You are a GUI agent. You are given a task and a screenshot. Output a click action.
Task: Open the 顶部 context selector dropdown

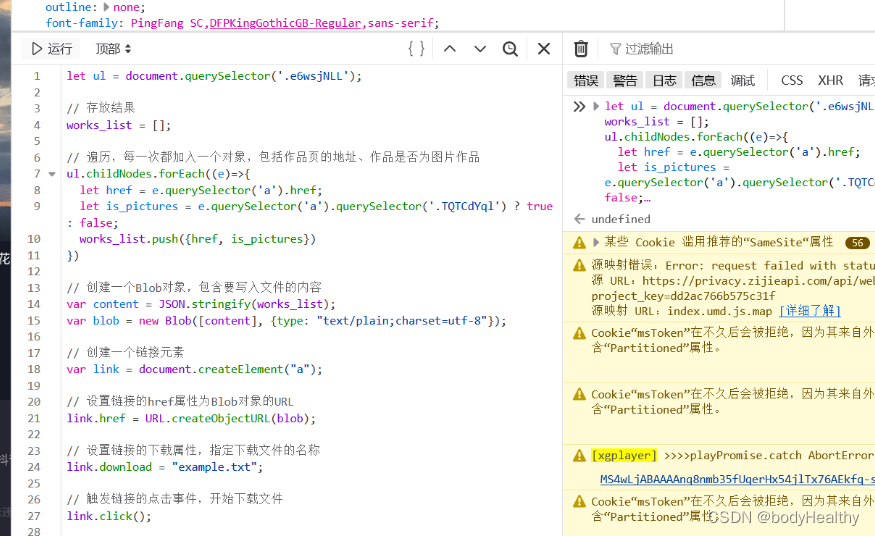pyautogui.click(x=113, y=49)
